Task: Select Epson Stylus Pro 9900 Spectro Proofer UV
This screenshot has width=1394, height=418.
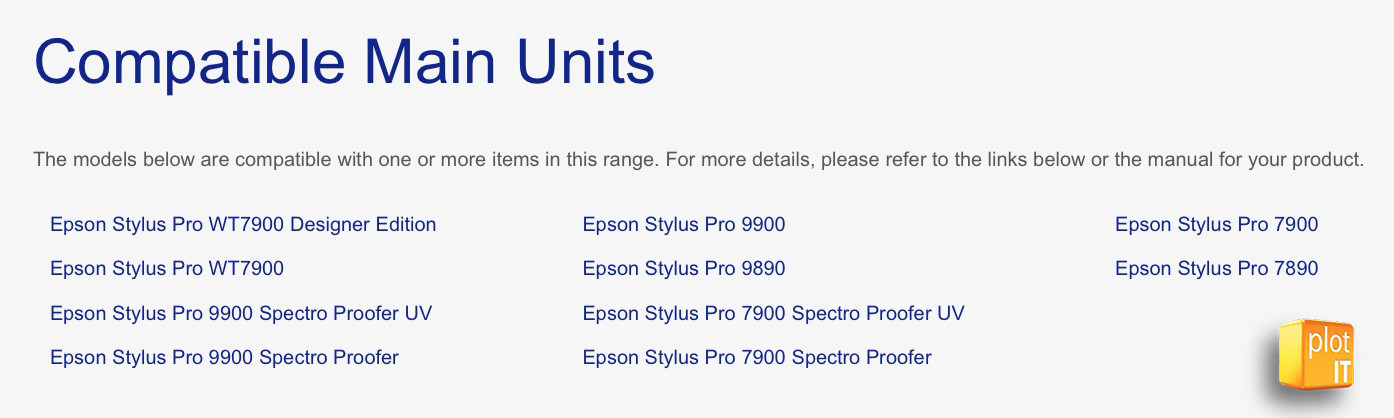Action: 241,313
